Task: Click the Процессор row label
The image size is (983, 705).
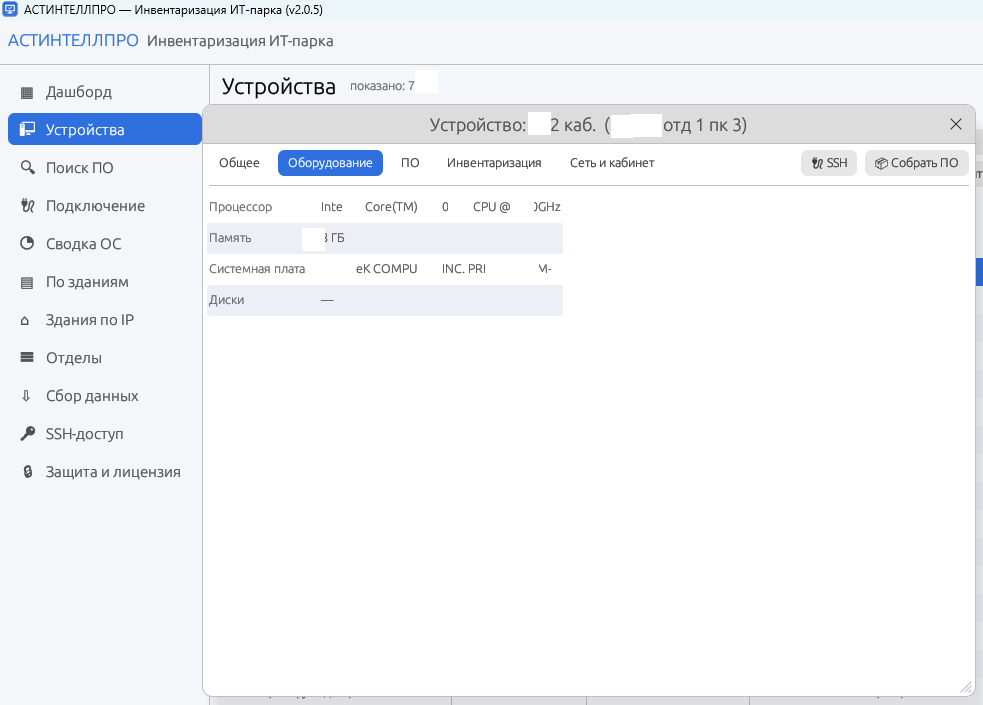Action: [x=241, y=207]
